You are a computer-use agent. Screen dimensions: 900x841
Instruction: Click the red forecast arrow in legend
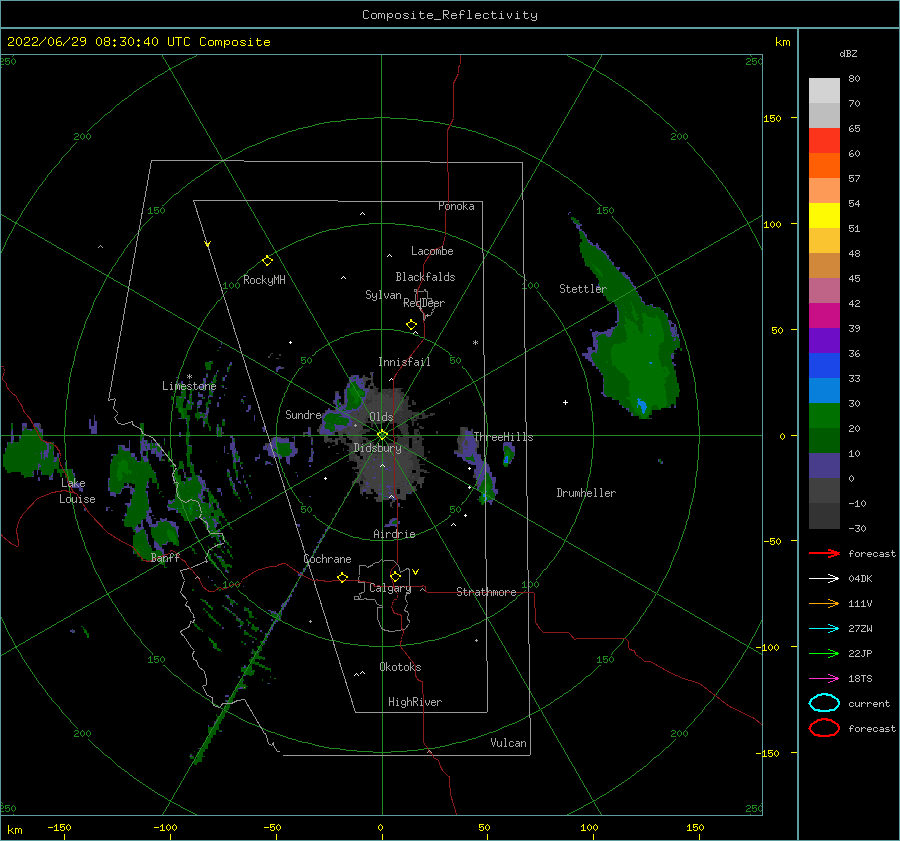tap(824, 553)
